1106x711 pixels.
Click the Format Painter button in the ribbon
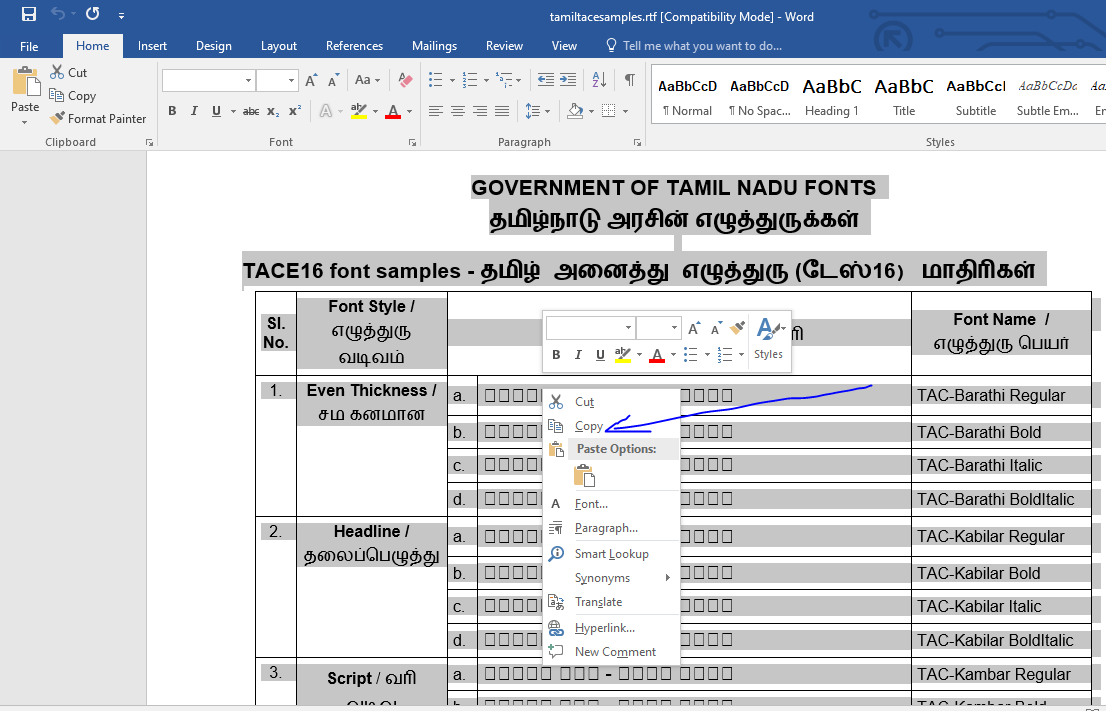coord(98,118)
